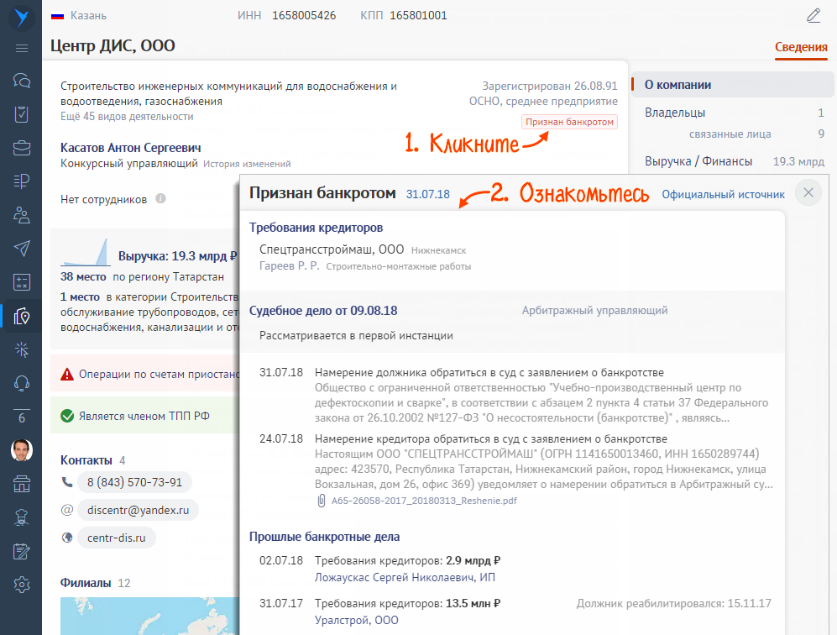The height and width of the screenshot is (635, 837).
Task: Click the blue bird logo in the sidebar
Action: 21,17
